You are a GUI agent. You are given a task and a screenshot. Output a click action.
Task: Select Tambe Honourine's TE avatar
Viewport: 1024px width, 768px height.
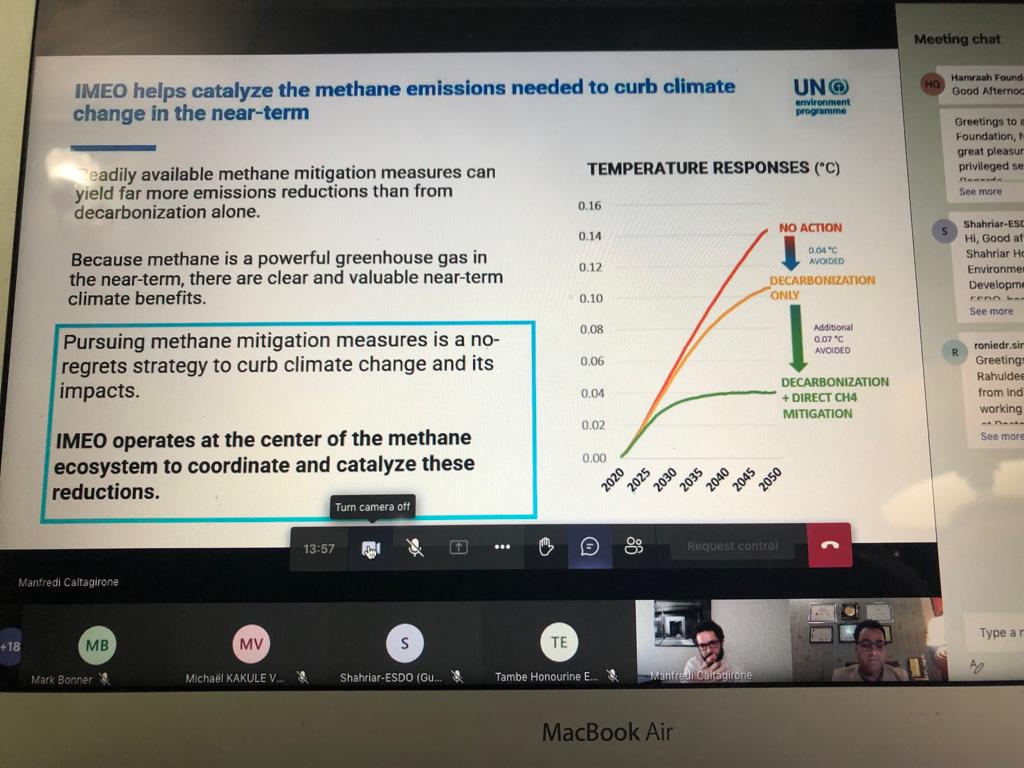[559, 642]
